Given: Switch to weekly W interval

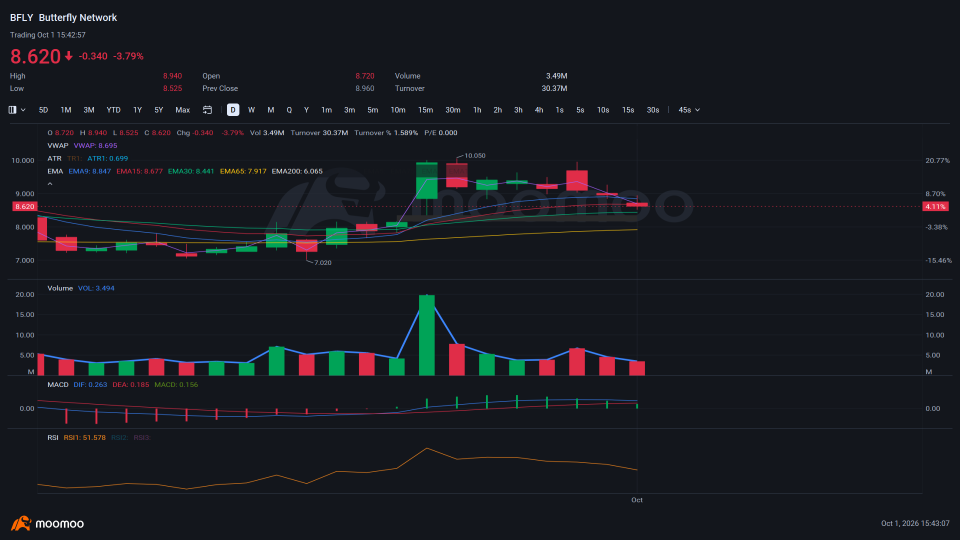Looking at the screenshot, I should (x=251, y=110).
